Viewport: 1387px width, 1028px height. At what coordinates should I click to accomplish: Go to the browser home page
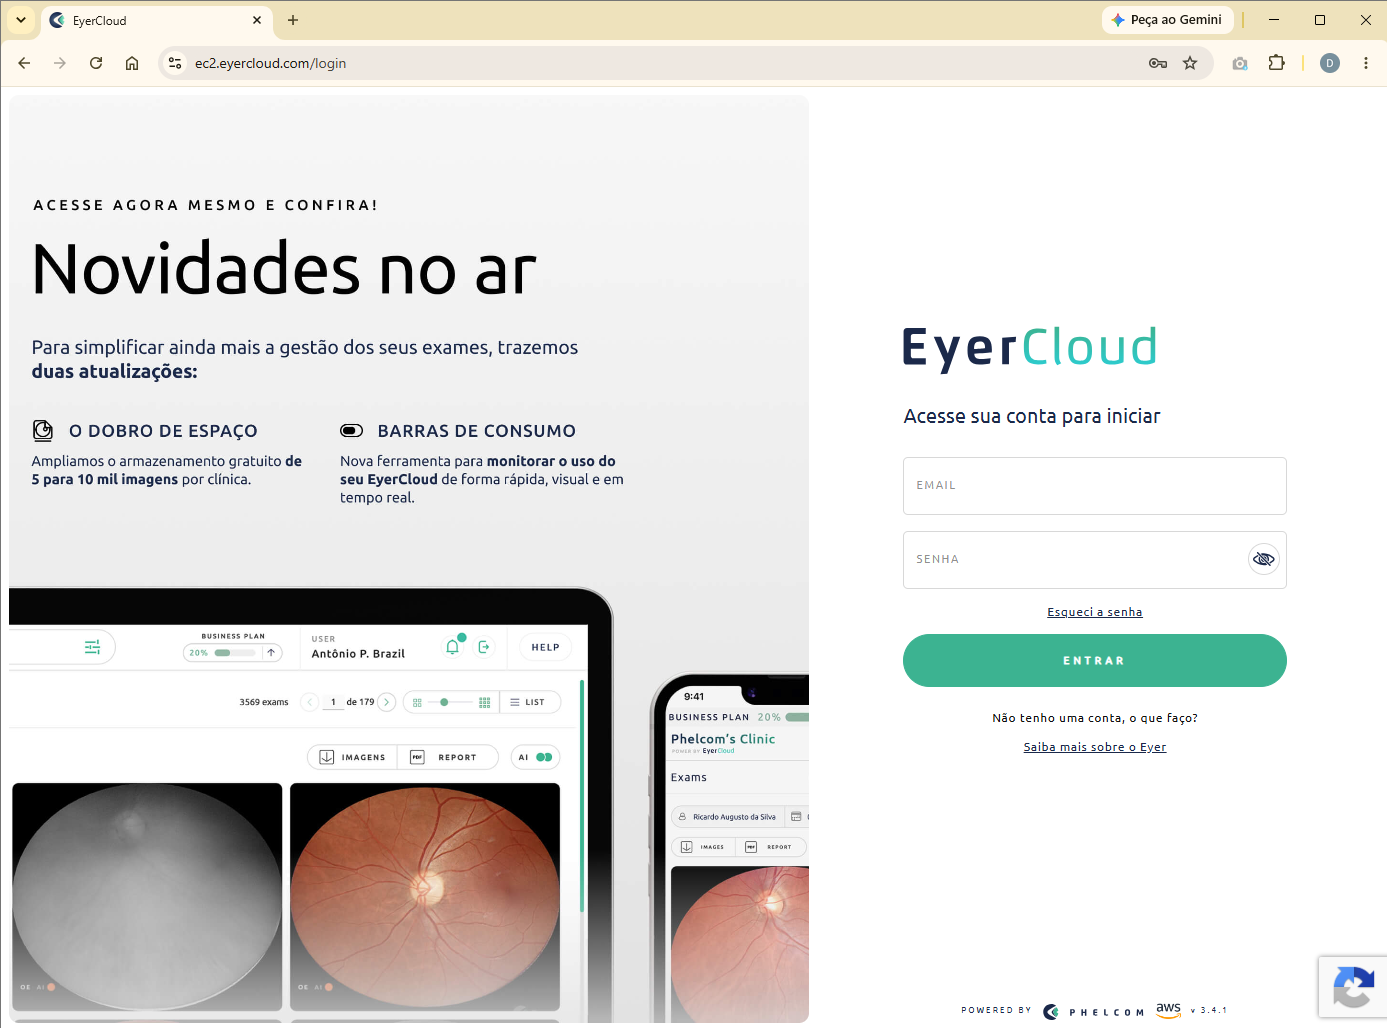pyautogui.click(x=132, y=63)
